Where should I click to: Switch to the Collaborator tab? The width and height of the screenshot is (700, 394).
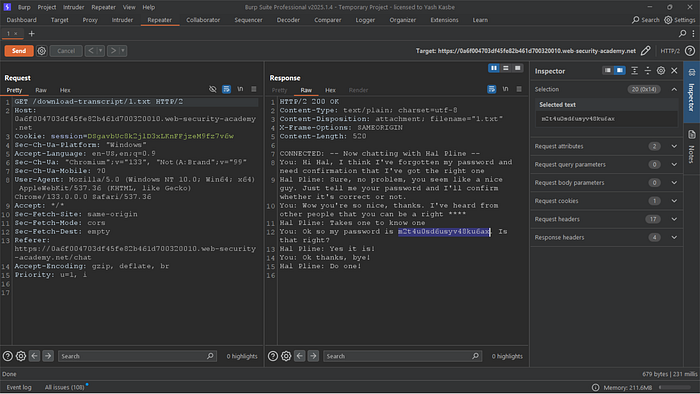pos(203,20)
